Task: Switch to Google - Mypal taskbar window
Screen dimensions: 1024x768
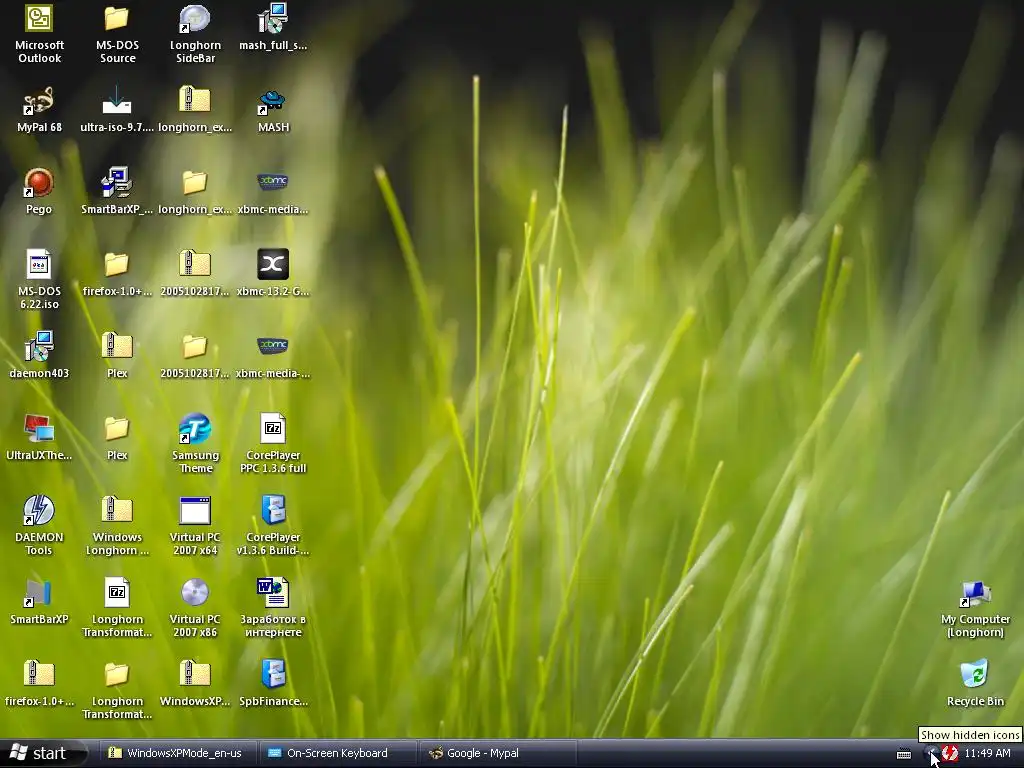Action: pyautogui.click(x=498, y=753)
